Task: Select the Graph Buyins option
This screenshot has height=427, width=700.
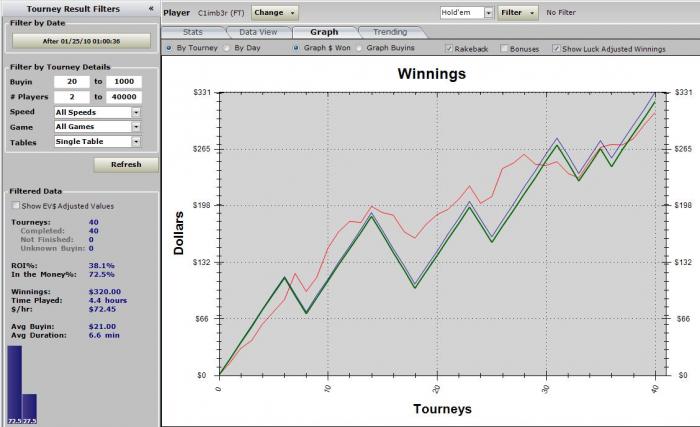Action: coord(359,47)
